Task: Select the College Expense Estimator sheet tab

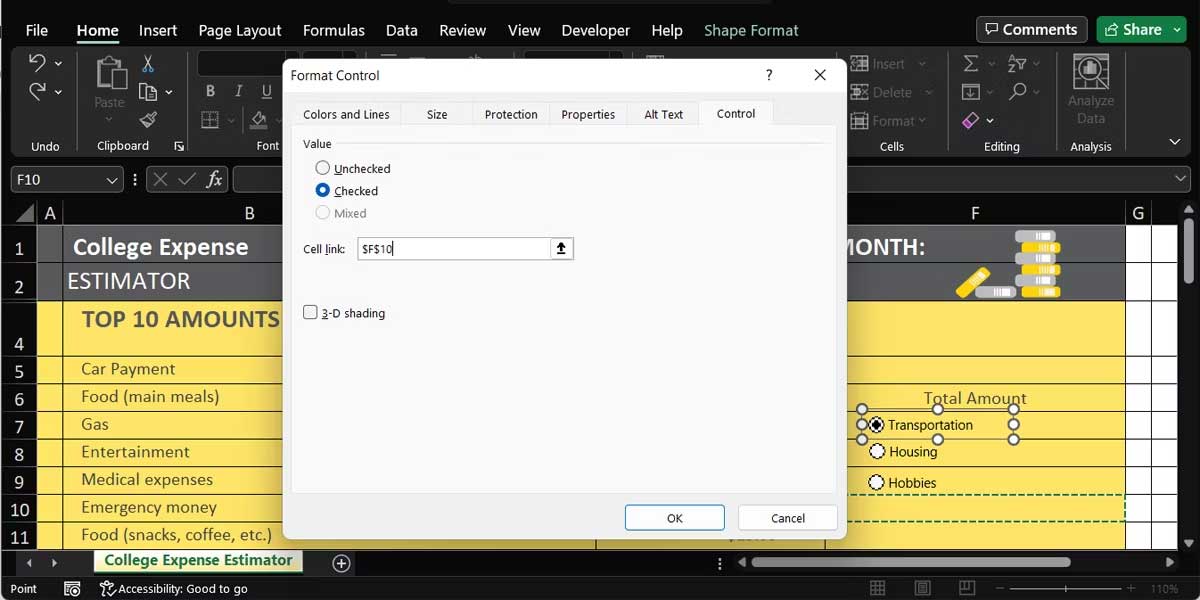Action: (x=197, y=561)
